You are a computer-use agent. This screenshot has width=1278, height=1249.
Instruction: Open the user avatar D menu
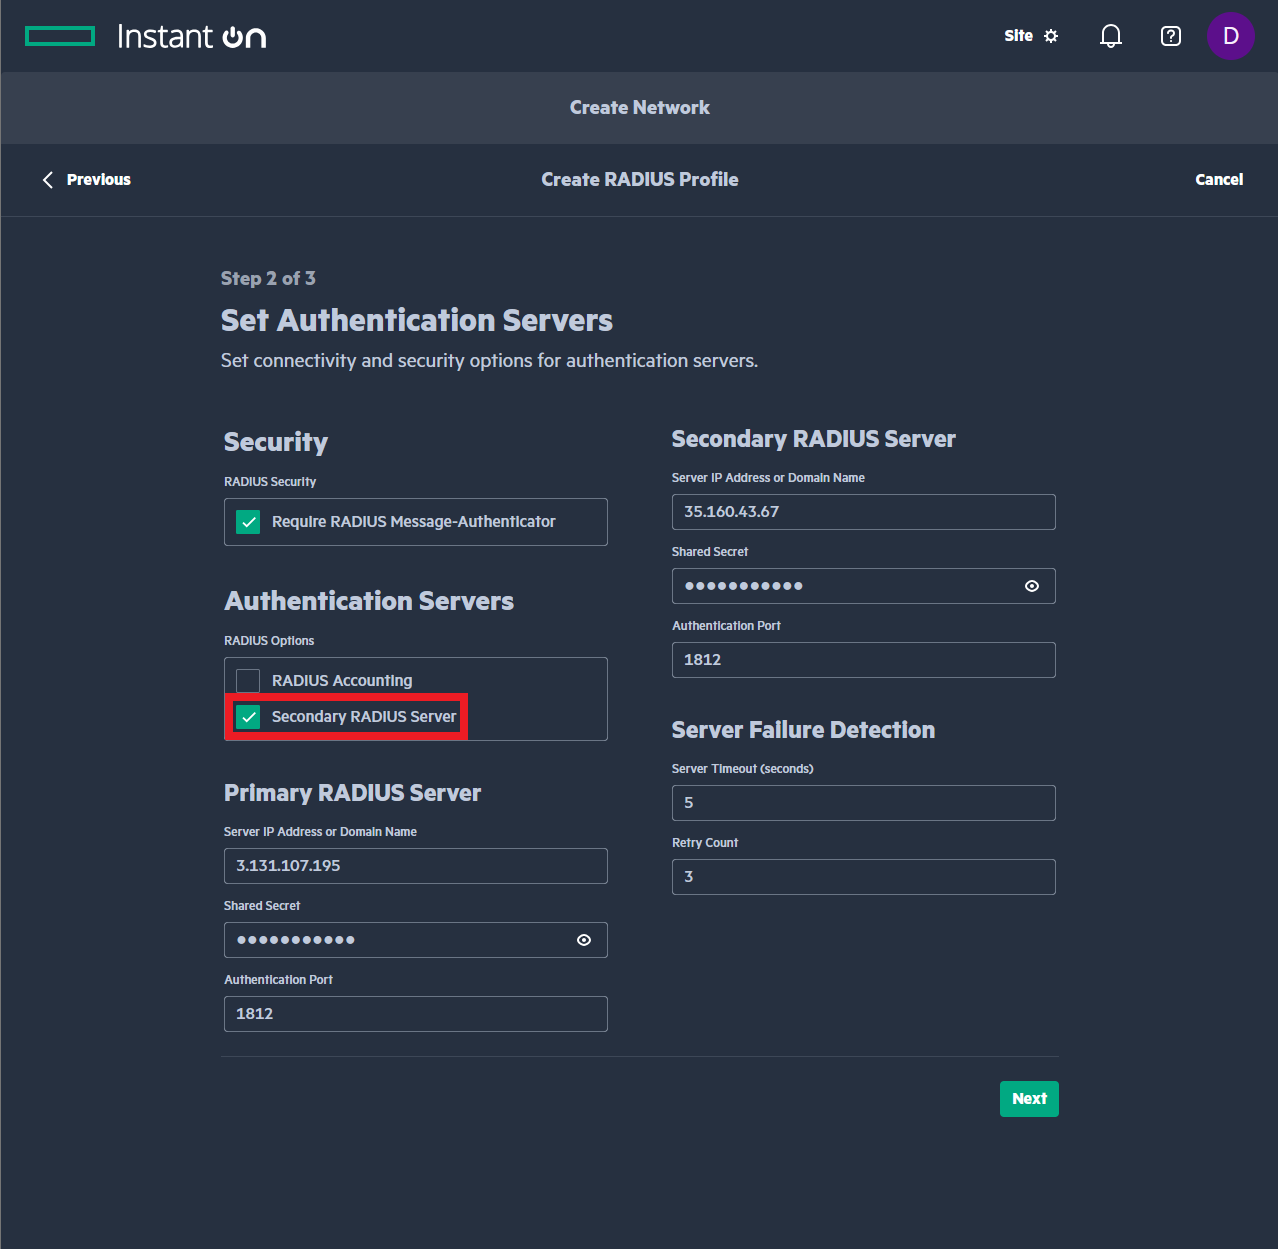[x=1230, y=36]
